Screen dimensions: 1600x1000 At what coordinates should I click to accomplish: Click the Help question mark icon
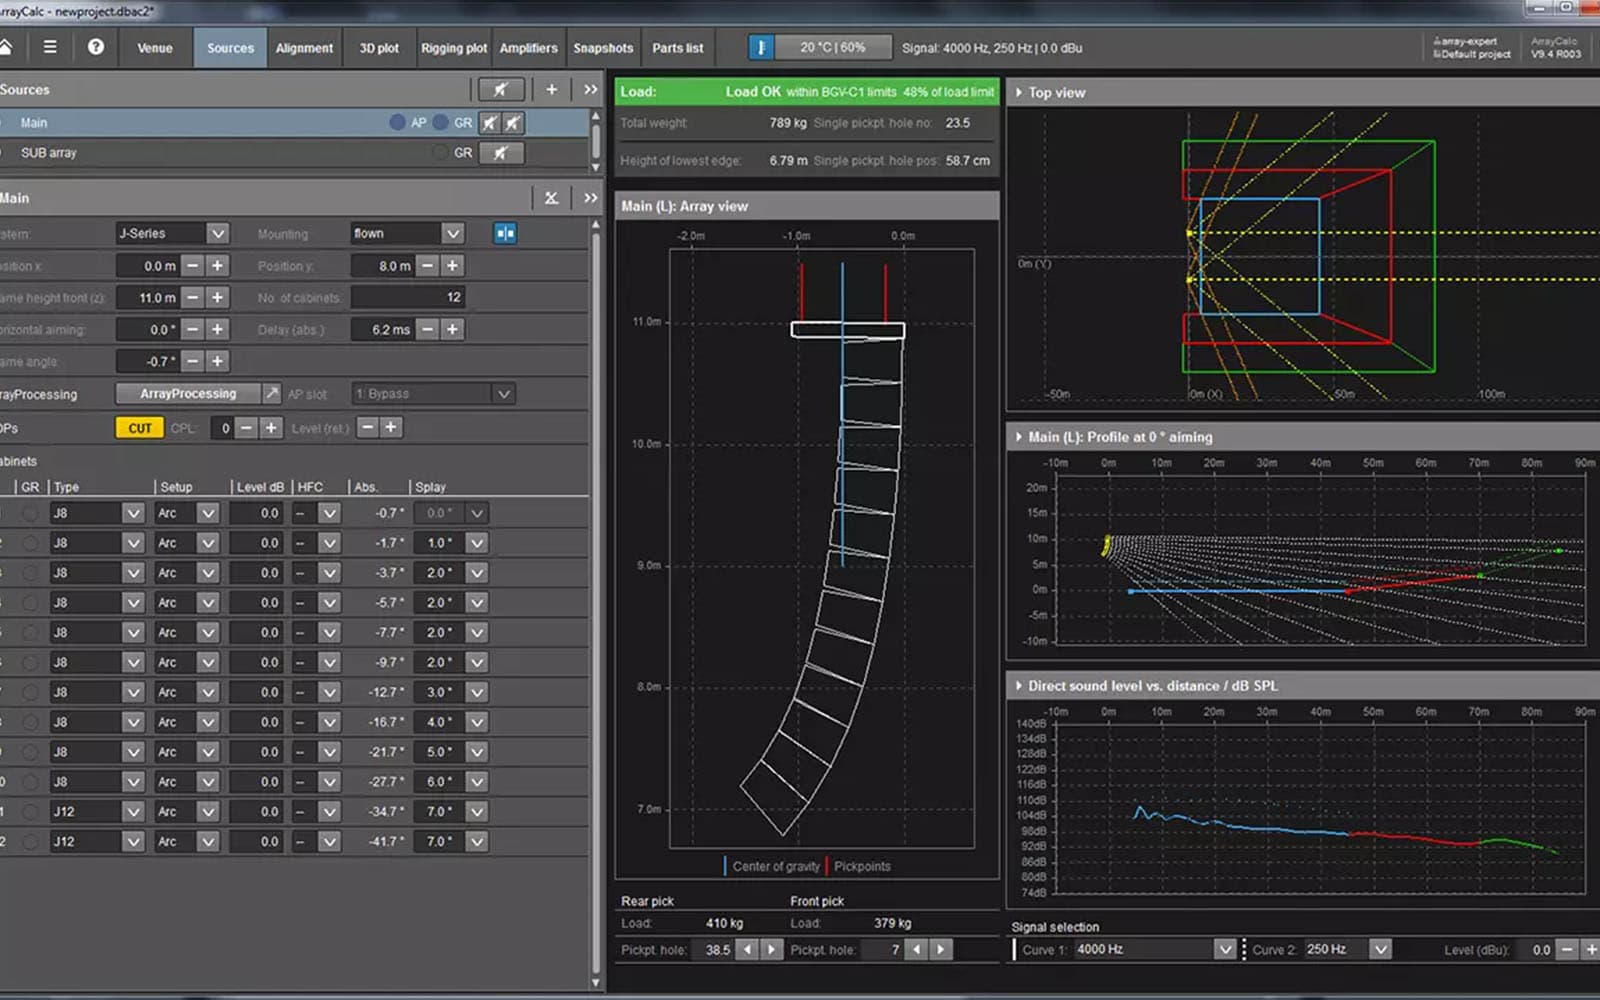pyautogui.click(x=96, y=47)
